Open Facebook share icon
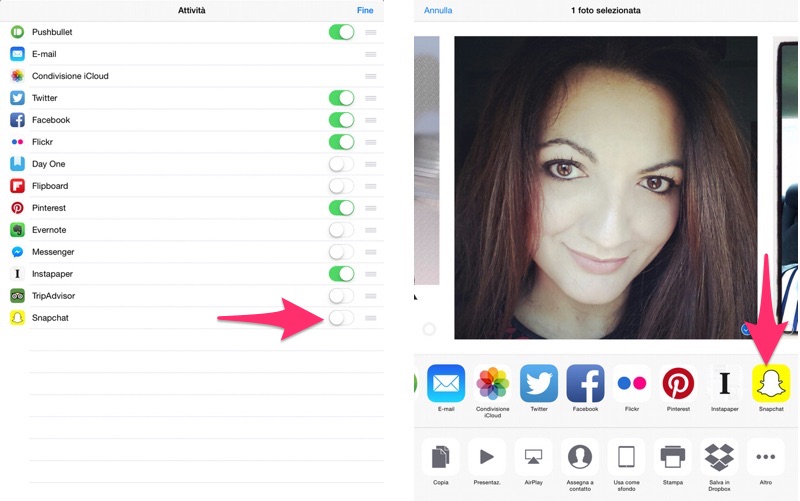 coord(585,383)
